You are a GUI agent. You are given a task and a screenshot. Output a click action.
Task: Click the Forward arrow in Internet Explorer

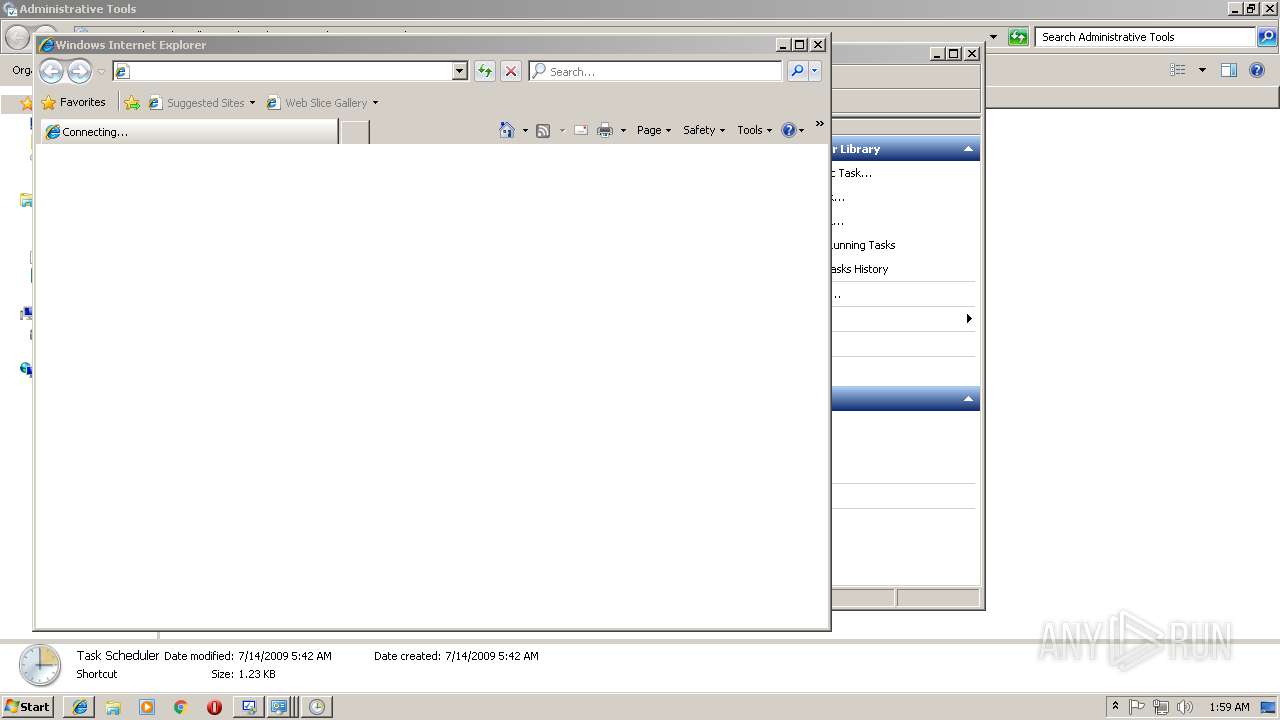pyautogui.click(x=79, y=71)
